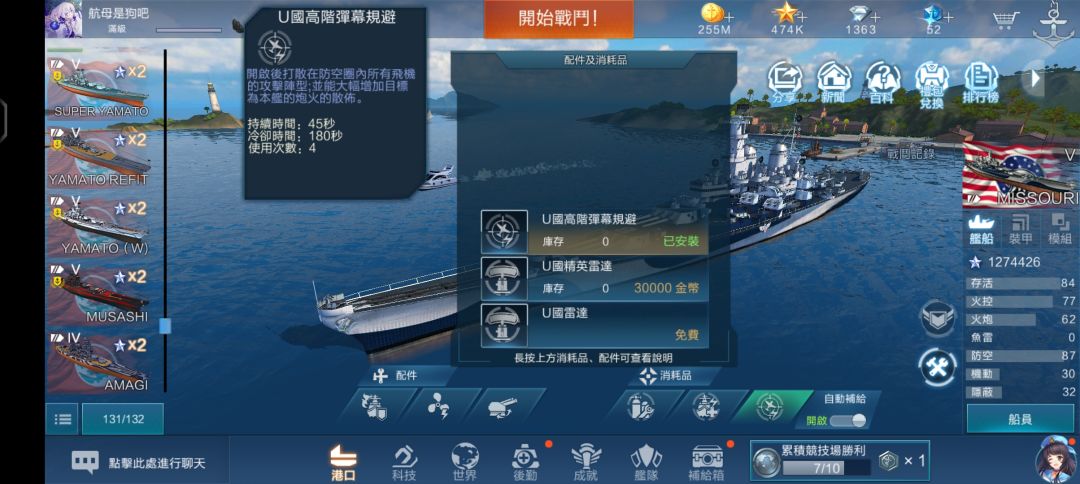Select the free U國雷達 consumable

coord(594,325)
